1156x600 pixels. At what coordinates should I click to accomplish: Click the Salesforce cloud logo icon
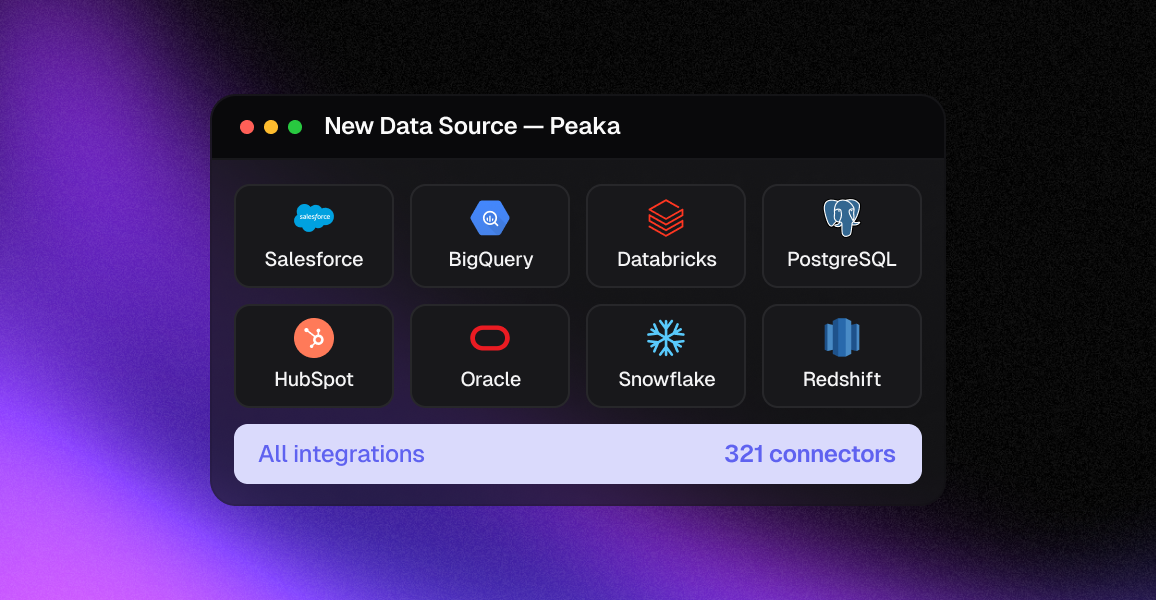coord(314,217)
